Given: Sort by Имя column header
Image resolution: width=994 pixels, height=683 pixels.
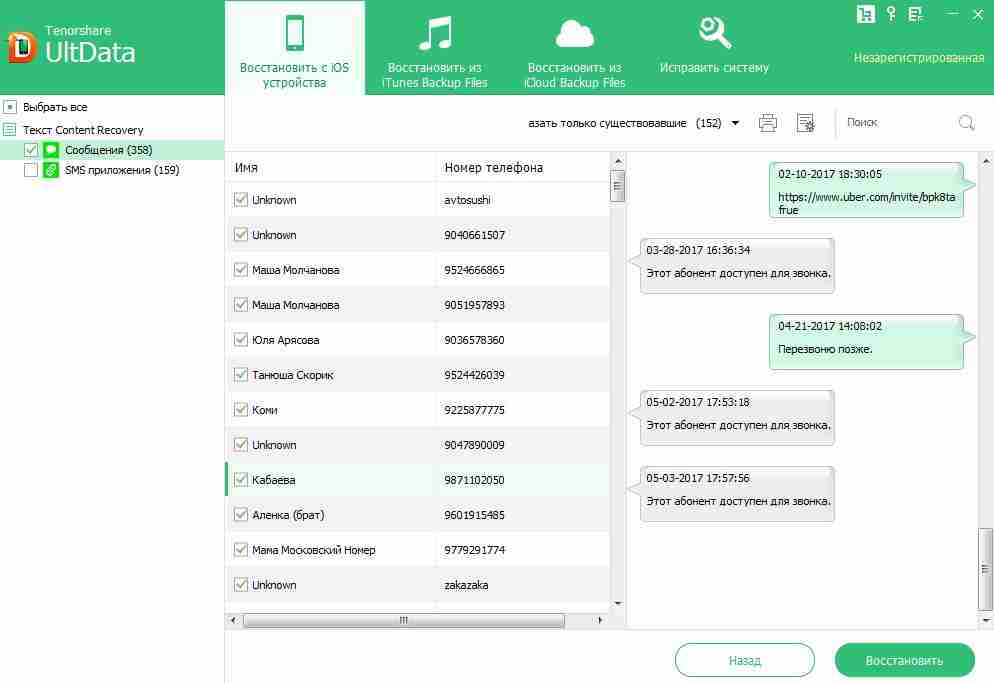Looking at the screenshot, I should 331,167.
